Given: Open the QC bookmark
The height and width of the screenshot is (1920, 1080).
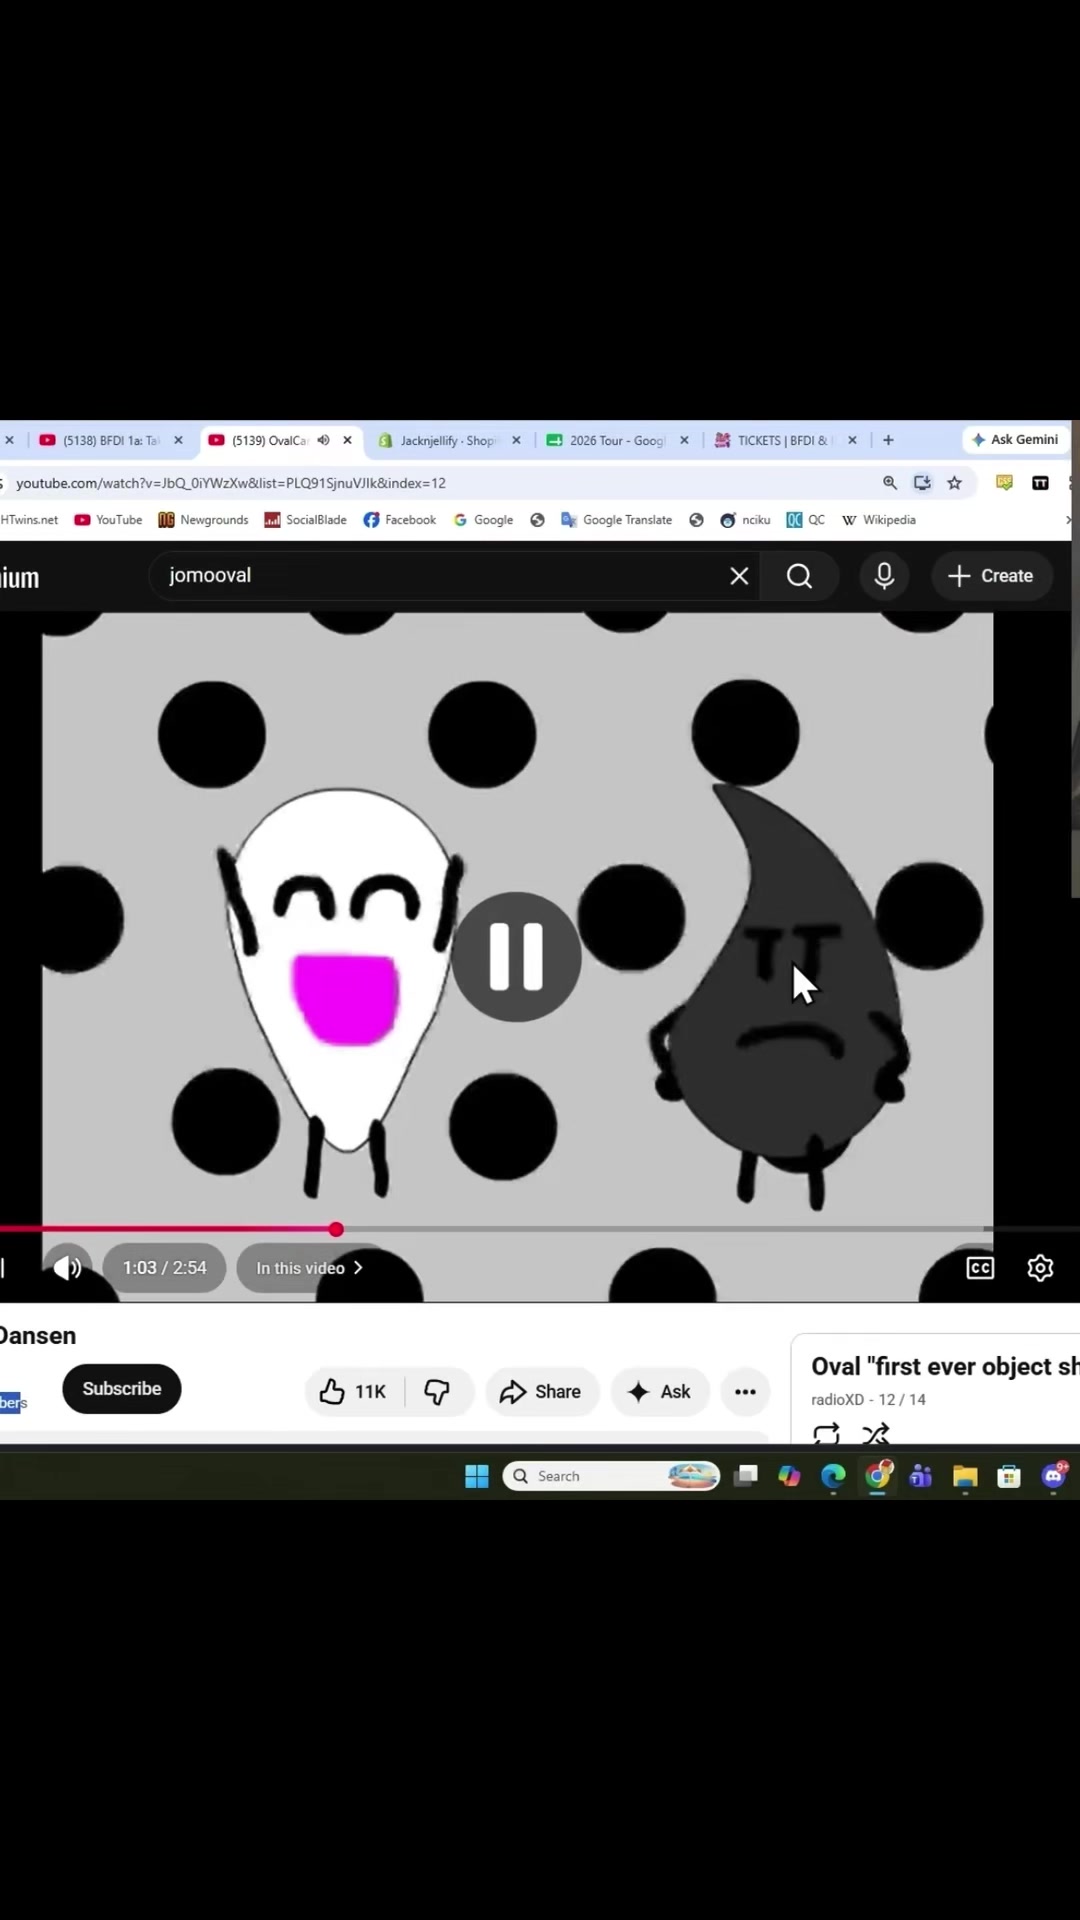Looking at the screenshot, I should tap(805, 520).
